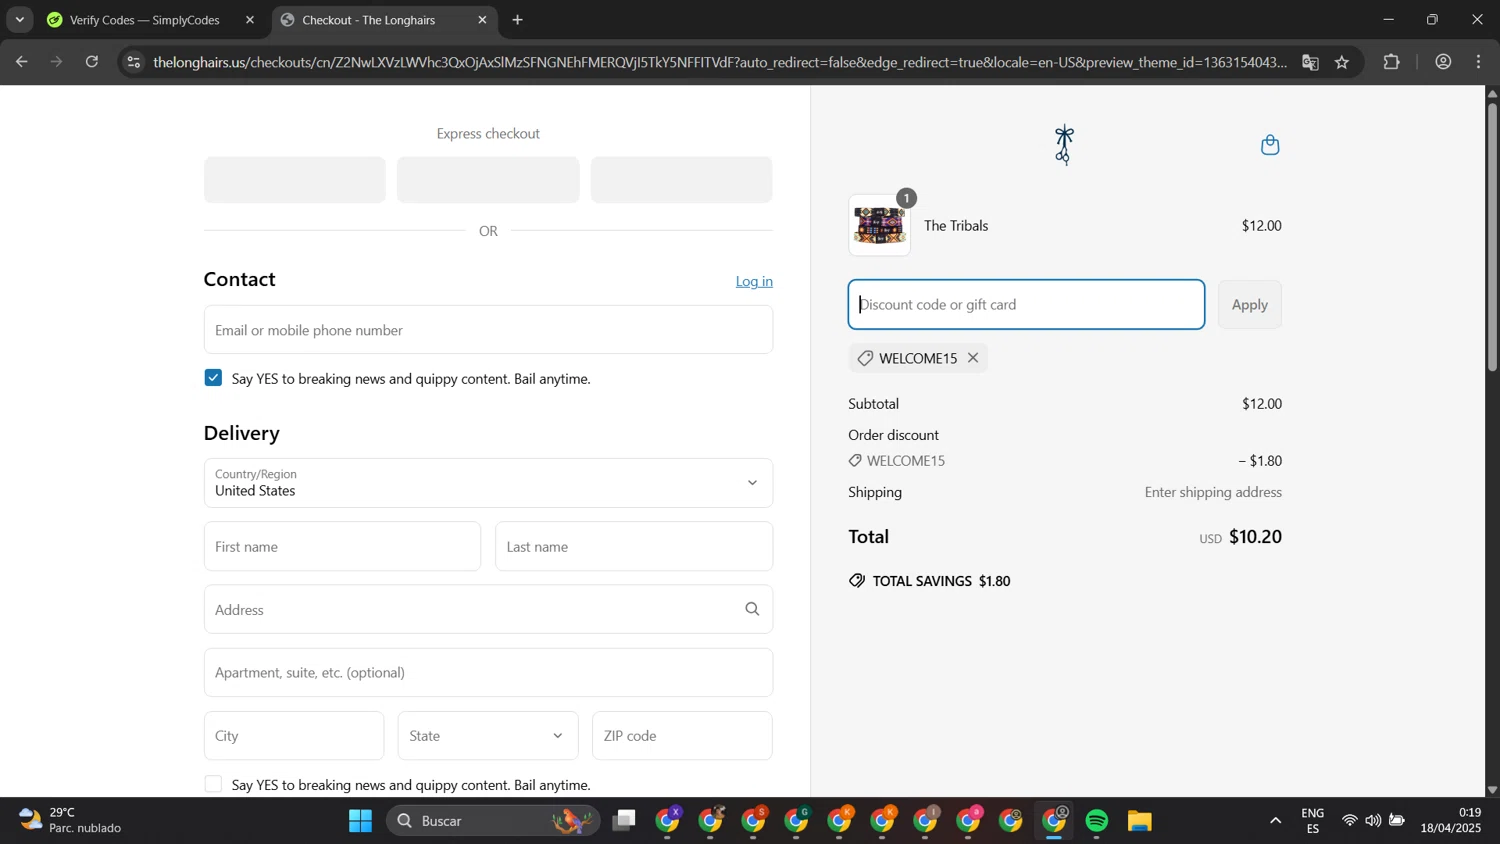Image resolution: width=1500 pixels, height=844 pixels.
Task: Click the Apply discount button
Action: (1249, 305)
